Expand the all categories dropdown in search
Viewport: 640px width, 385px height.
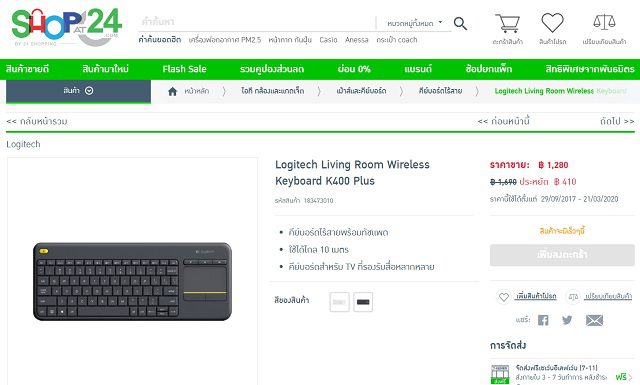click(414, 23)
